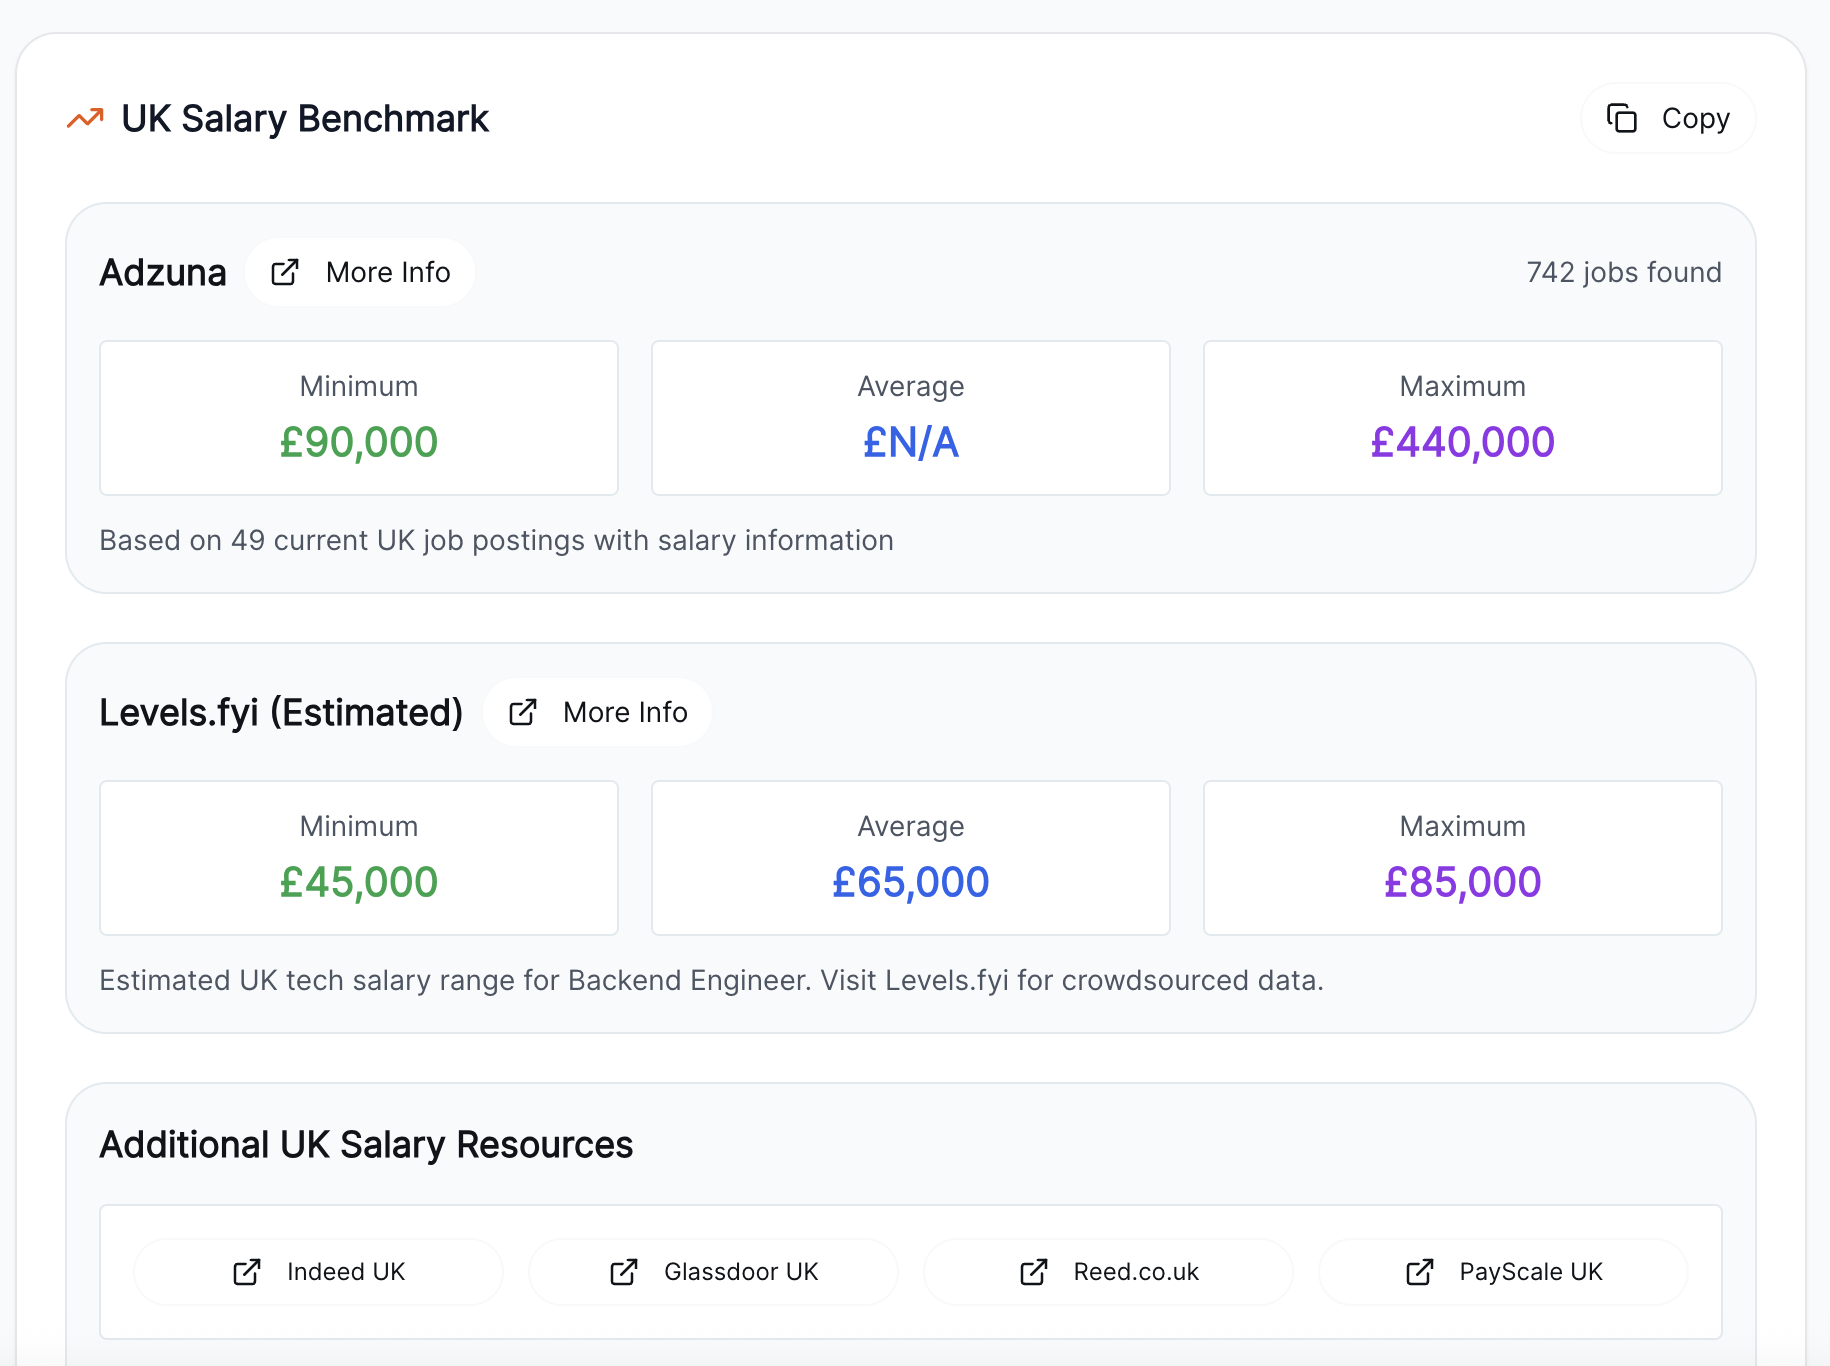Select Levels.fyi maximum value £85,000
1830x1366 pixels.
(1463, 882)
